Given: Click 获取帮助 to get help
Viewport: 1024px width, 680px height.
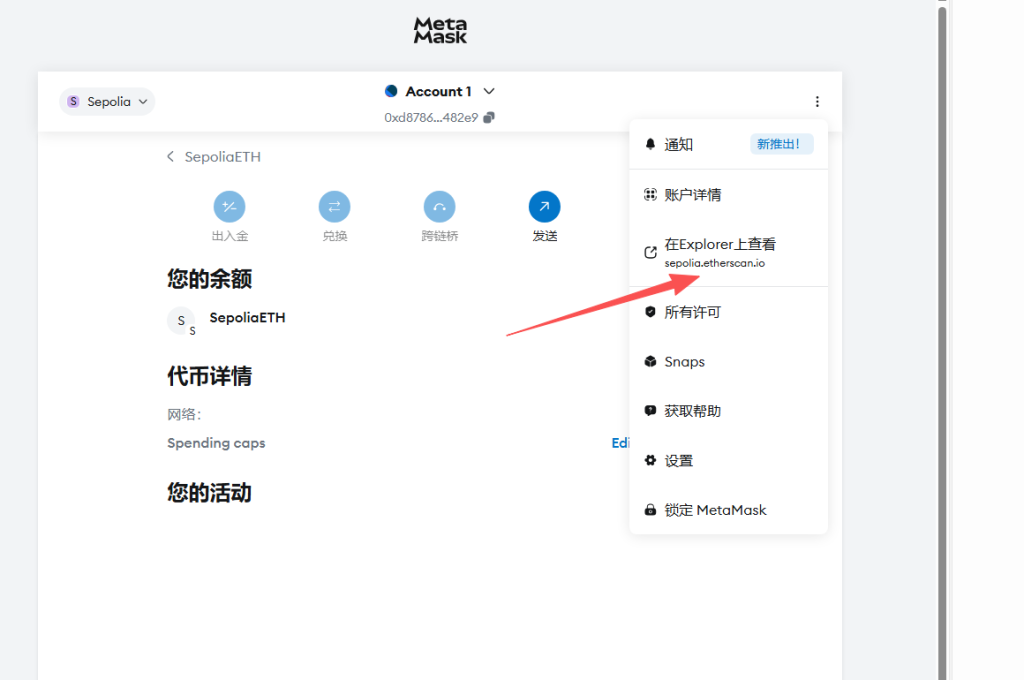Looking at the screenshot, I should [692, 411].
